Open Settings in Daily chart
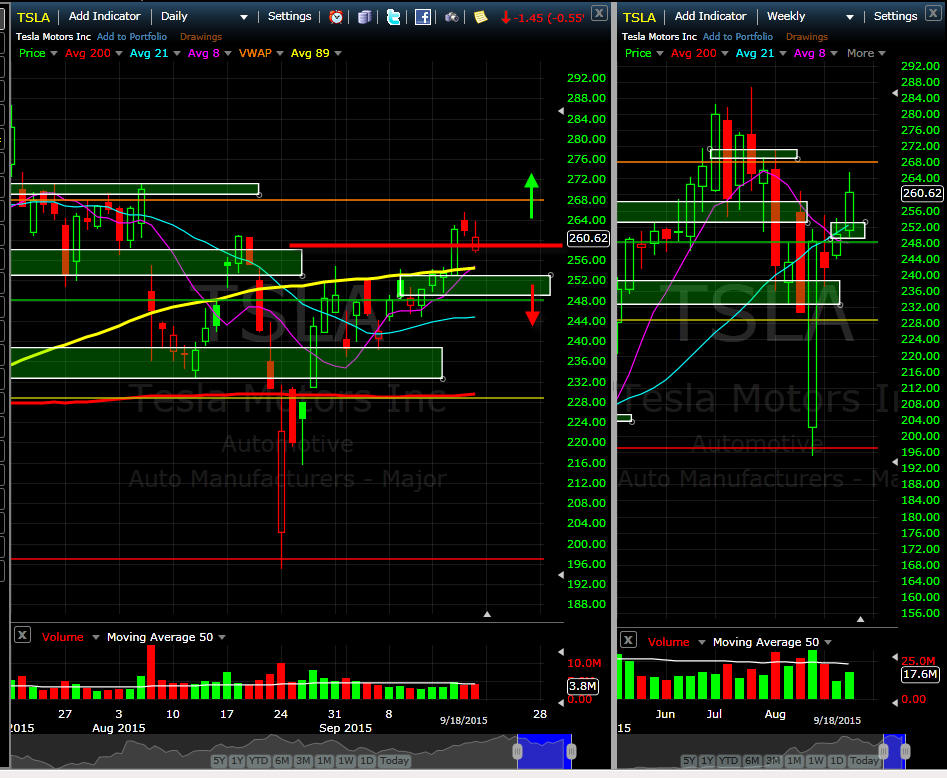This screenshot has width=947, height=778. (289, 16)
